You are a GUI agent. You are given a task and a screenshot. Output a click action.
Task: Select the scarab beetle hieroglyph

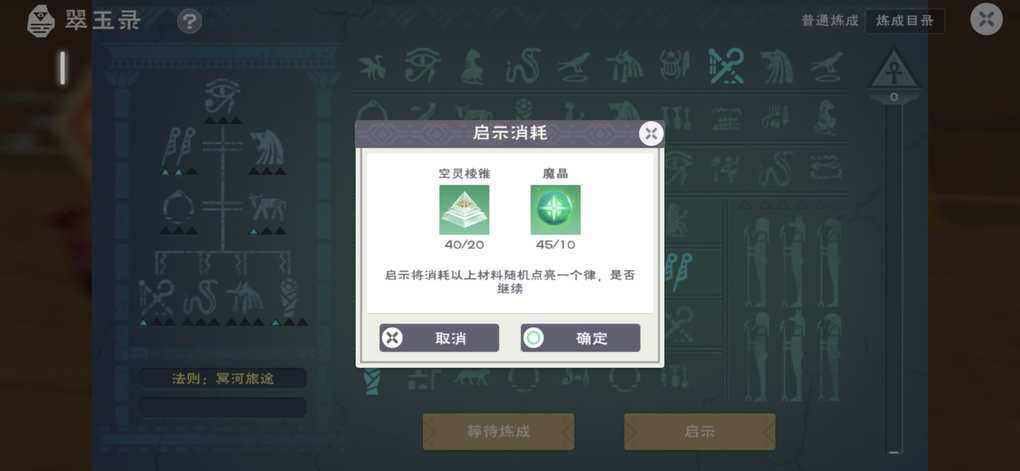pos(675,66)
